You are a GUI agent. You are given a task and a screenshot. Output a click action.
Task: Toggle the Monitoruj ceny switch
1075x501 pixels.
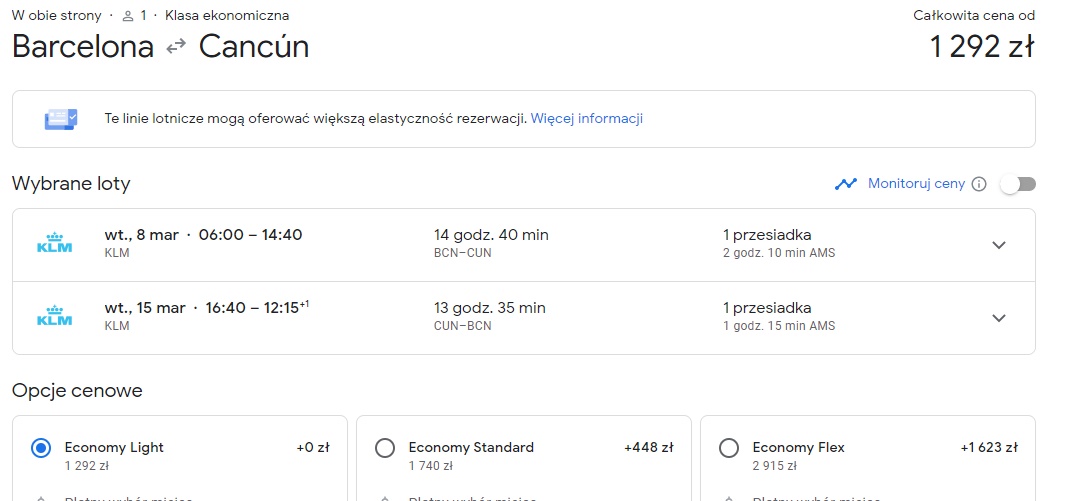coord(1018,184)
